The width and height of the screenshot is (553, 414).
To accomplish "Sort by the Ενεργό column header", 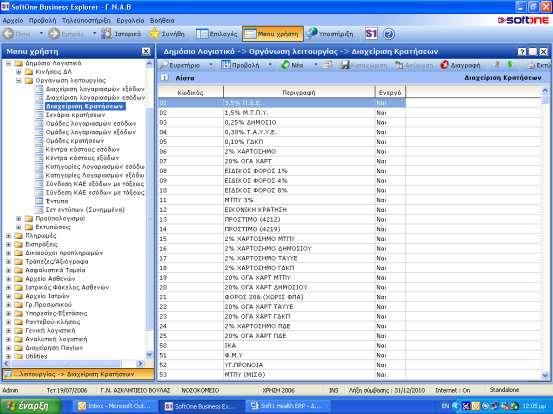I will pos(390,92).
